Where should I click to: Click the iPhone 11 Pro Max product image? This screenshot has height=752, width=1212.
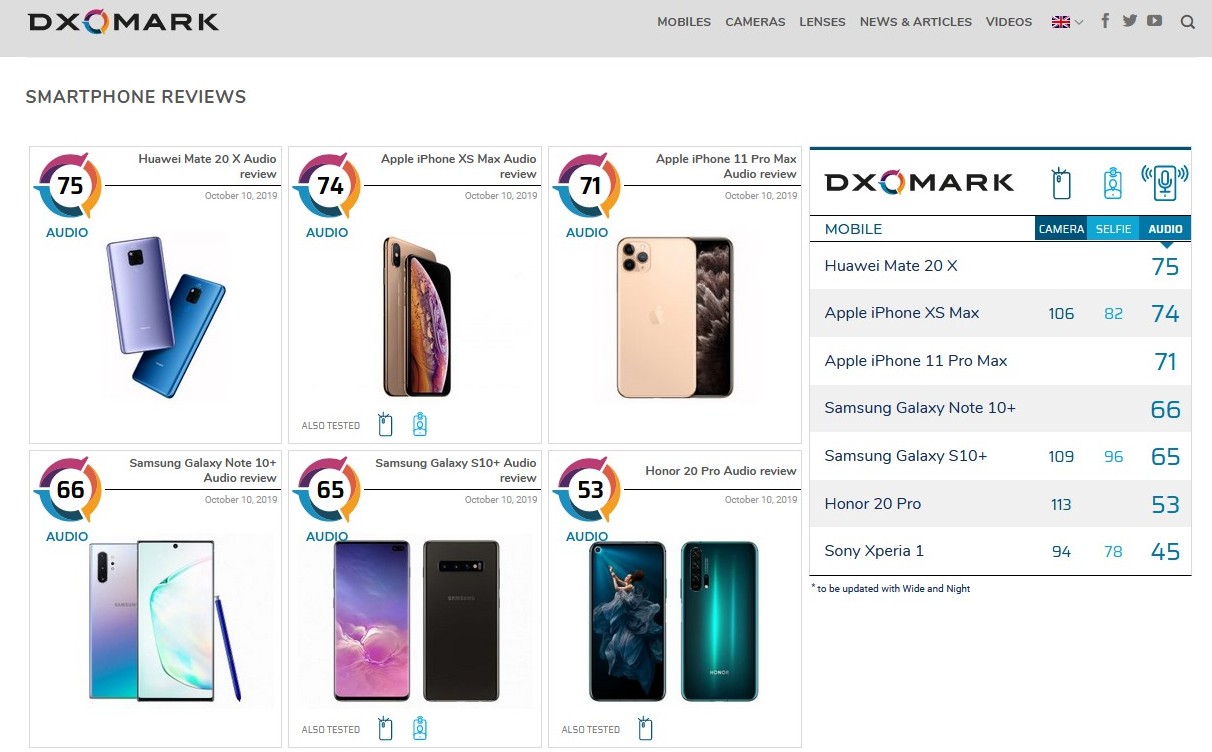pos(675,317)
